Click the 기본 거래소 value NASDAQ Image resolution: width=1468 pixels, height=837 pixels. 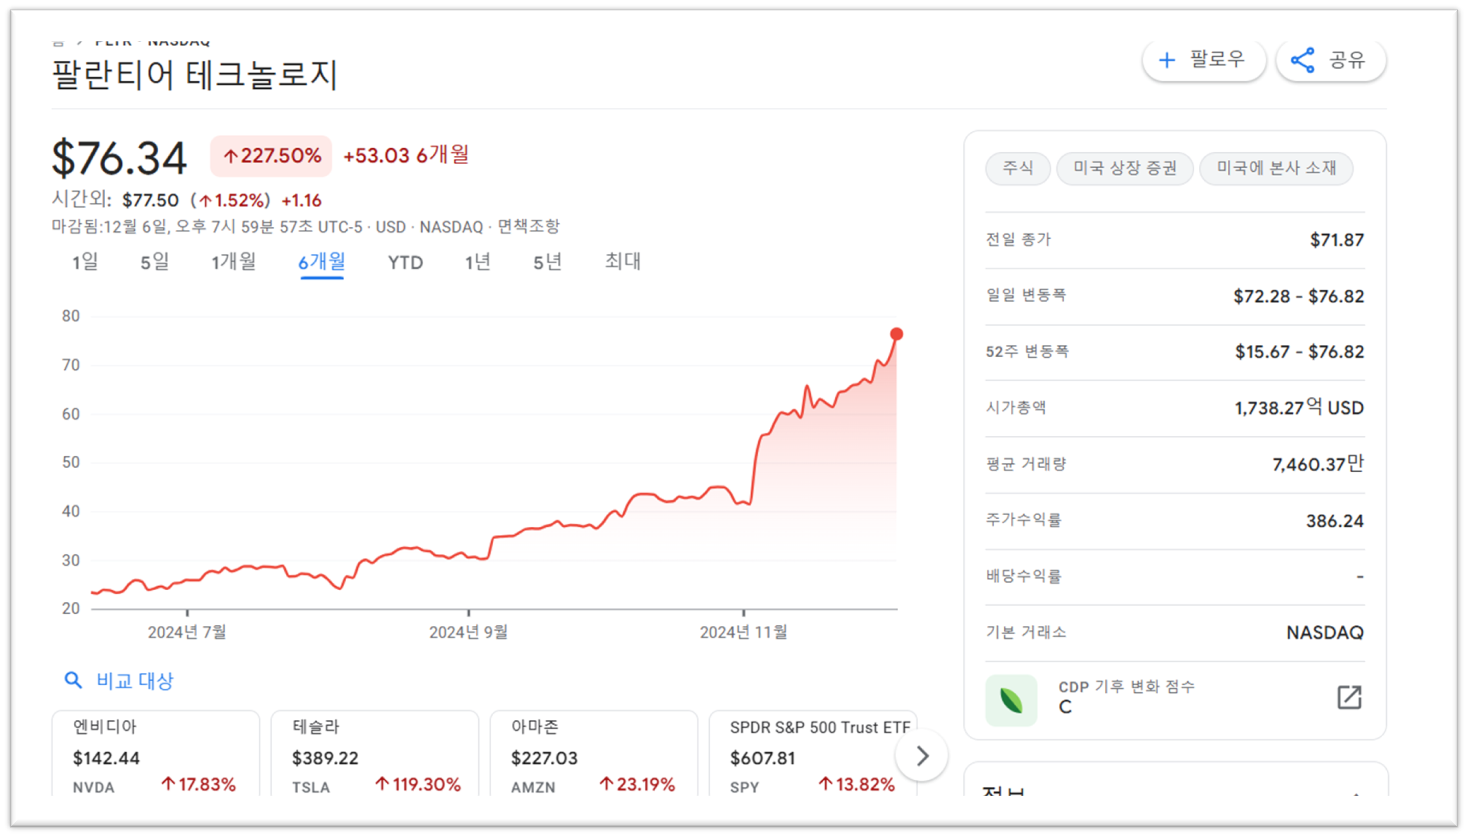click(x=1325, y=633)
